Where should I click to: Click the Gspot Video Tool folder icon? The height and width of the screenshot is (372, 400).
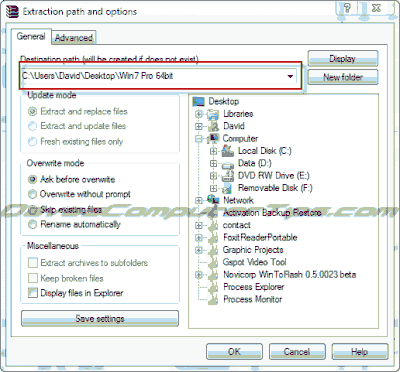pyautogui.click(x=213, y=262)
